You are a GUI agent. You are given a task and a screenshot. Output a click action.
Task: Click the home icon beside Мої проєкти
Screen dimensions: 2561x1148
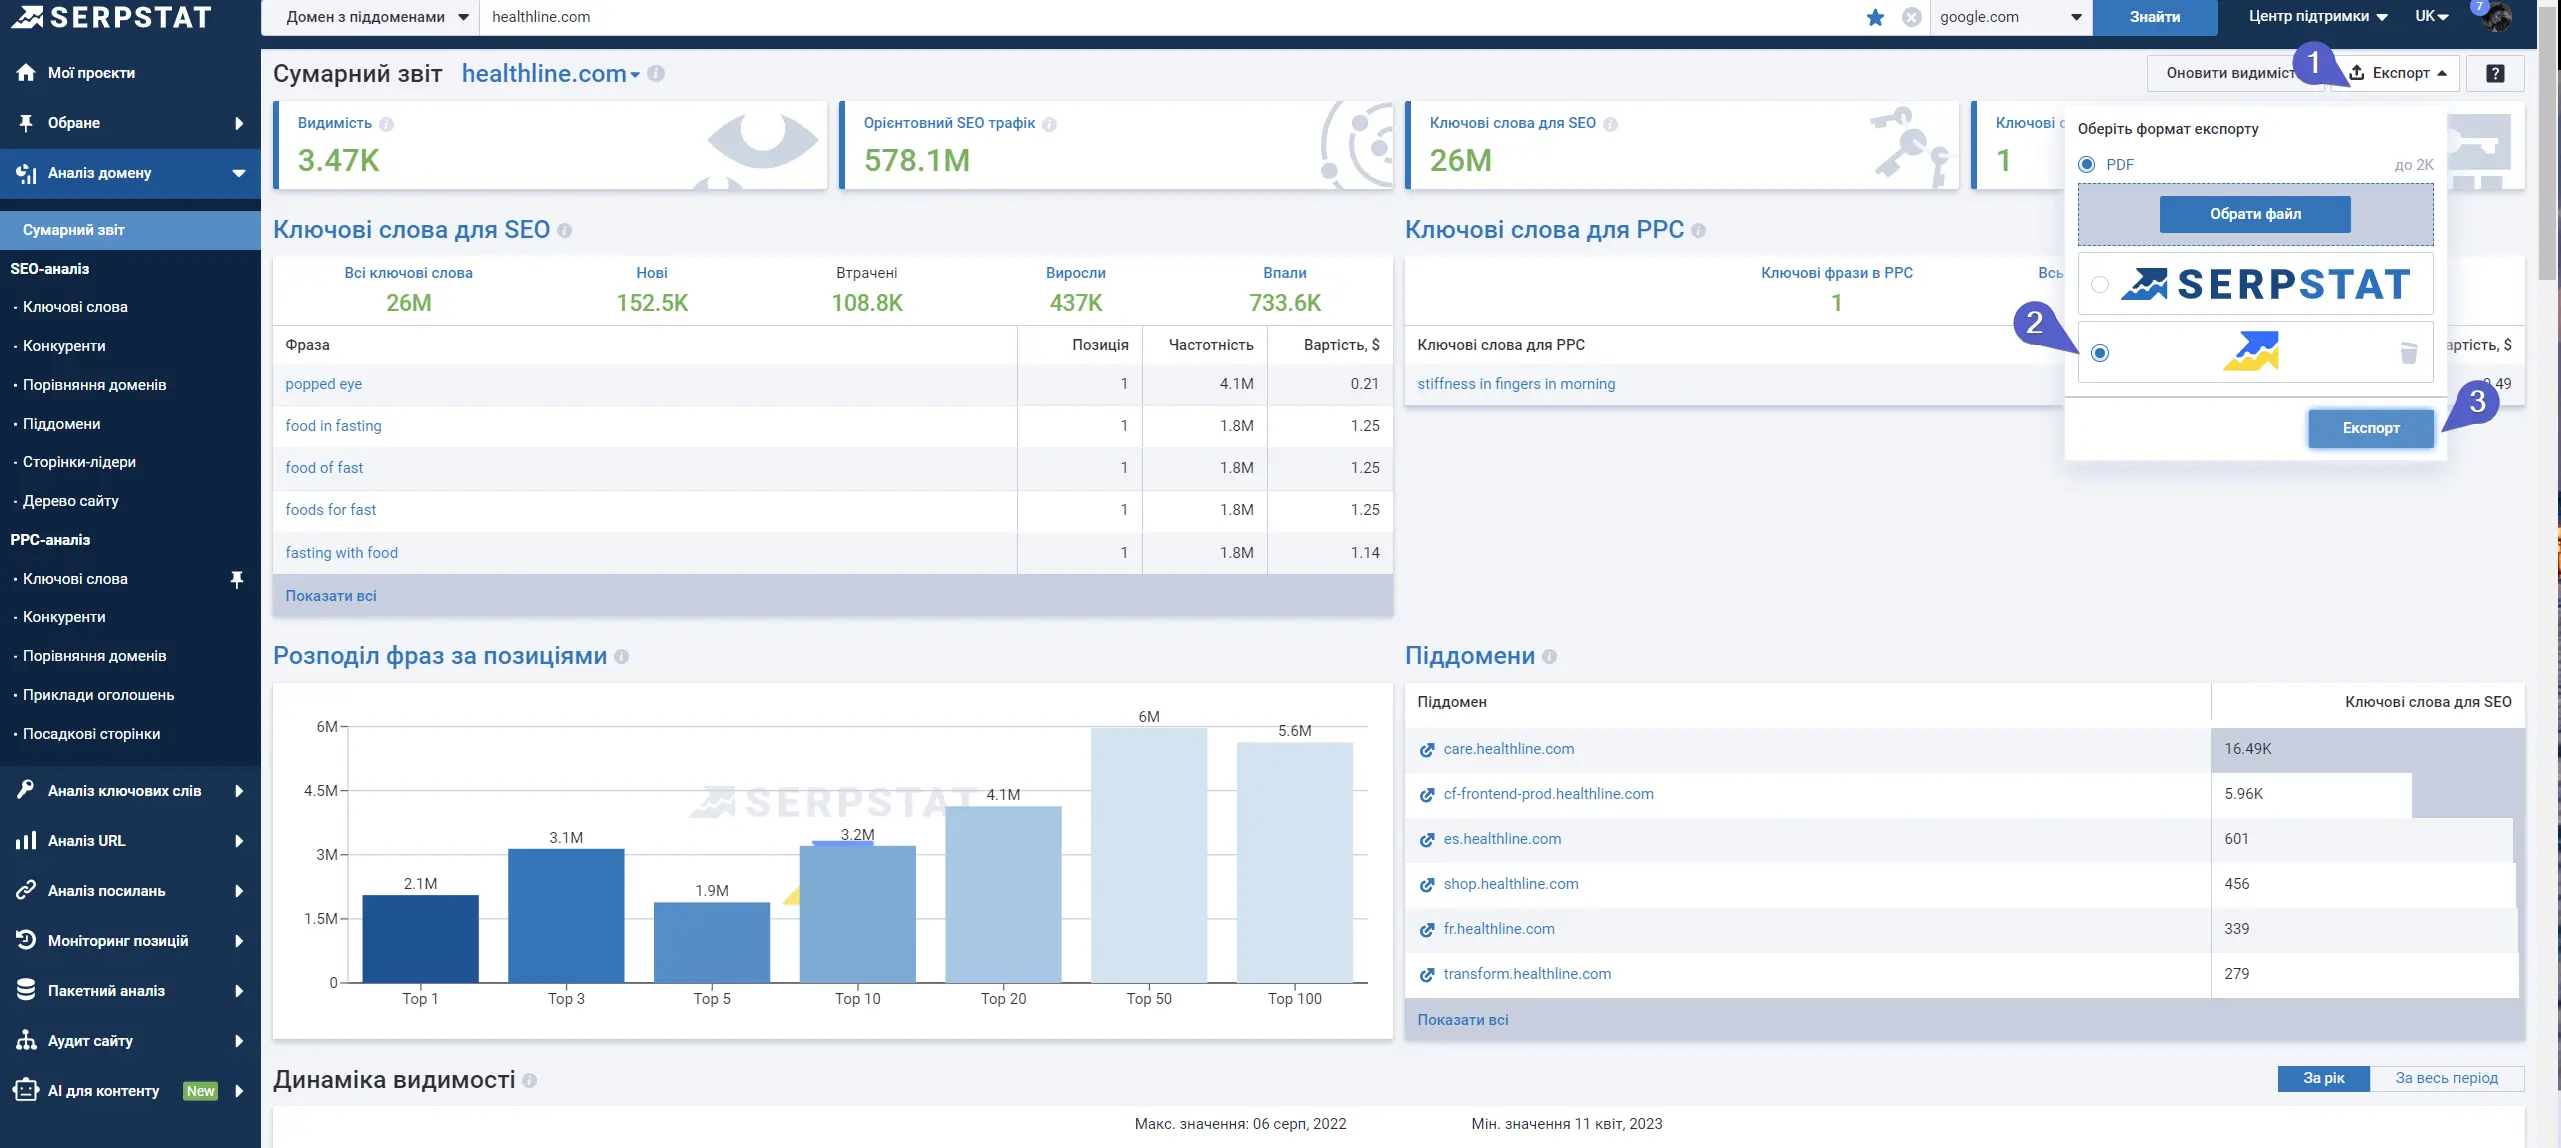(x=26, y=73)
